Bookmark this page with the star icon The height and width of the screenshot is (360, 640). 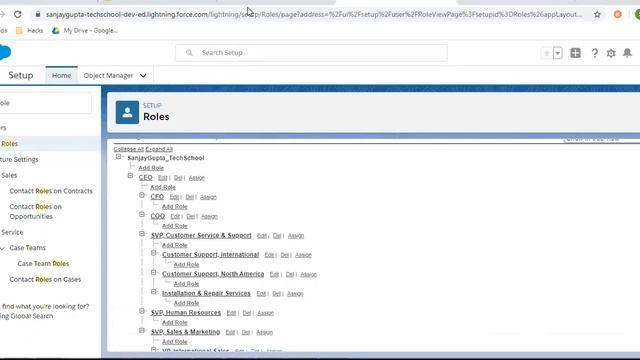point(597,14)
